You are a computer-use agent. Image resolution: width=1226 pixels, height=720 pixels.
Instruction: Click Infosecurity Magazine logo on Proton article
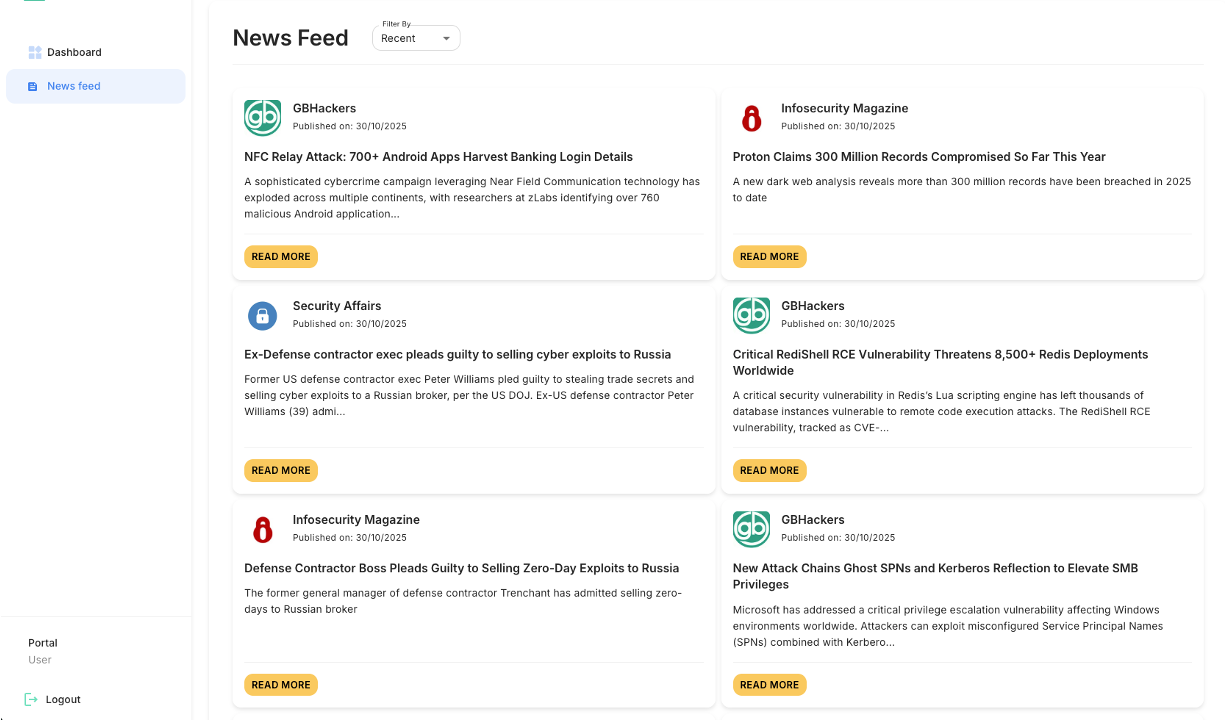tap(751, 118)
